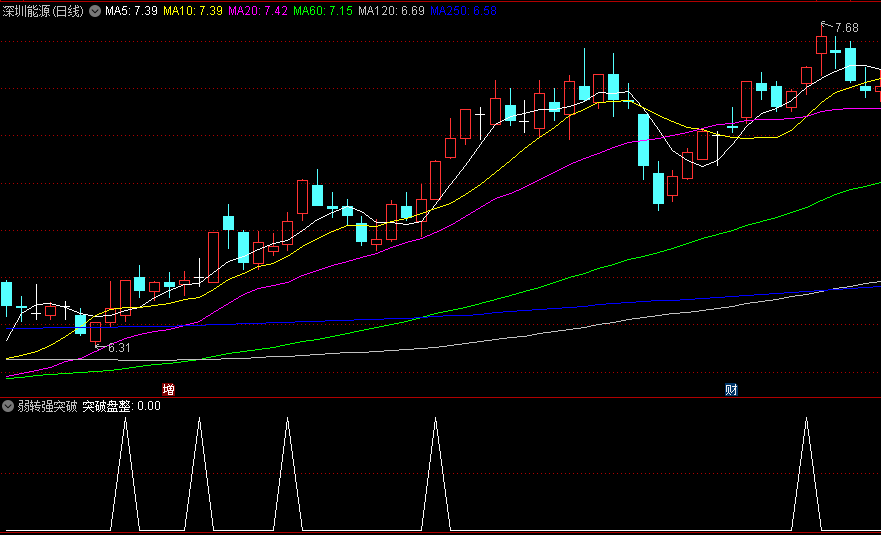Click the red 增 event marker

168,389
